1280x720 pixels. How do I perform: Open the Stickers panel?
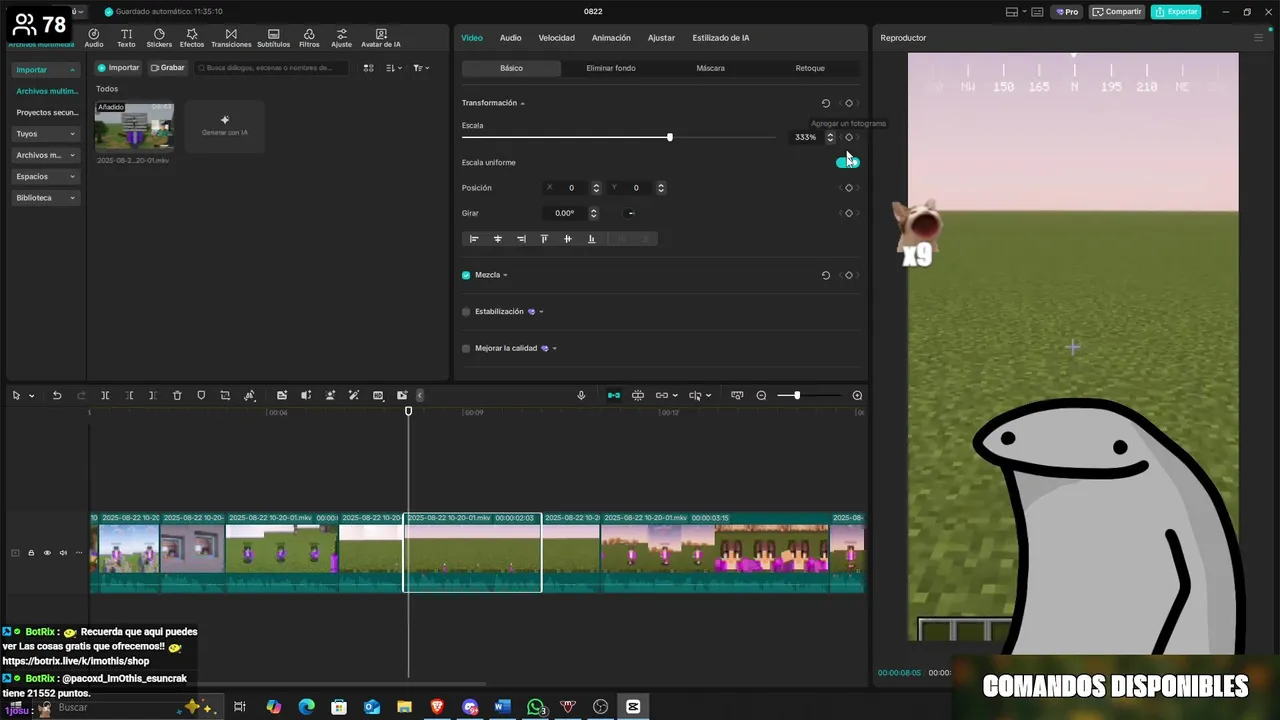(x=159, y=38)
